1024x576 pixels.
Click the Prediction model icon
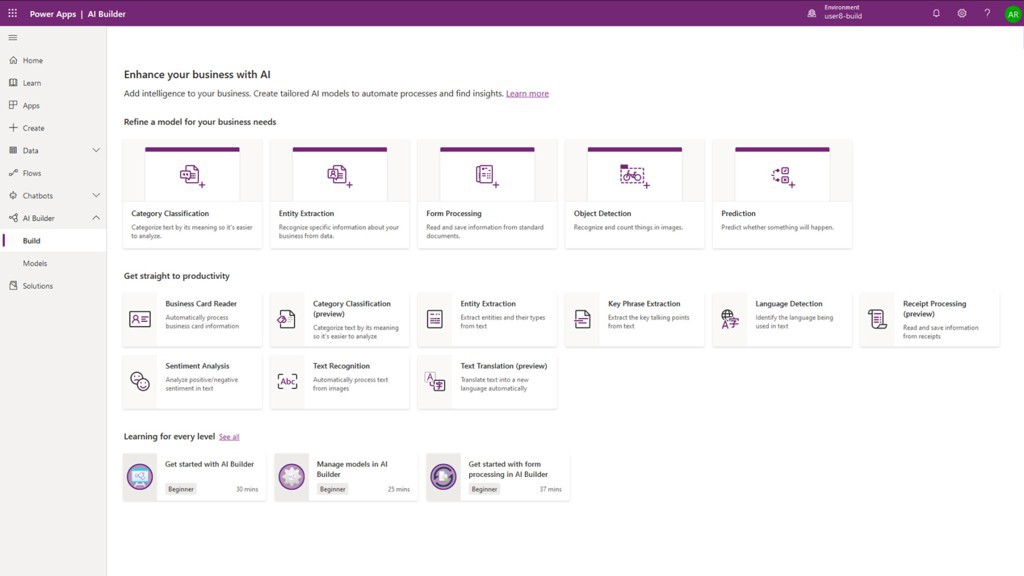(782, 176)
